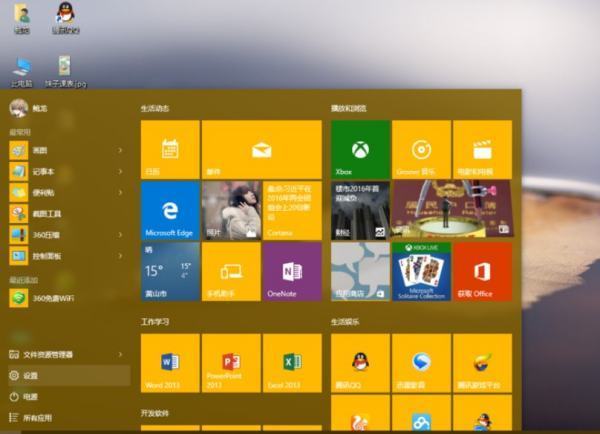
Task: Expand the 控制面板 jump list chevron
Action: pos(120,256)
